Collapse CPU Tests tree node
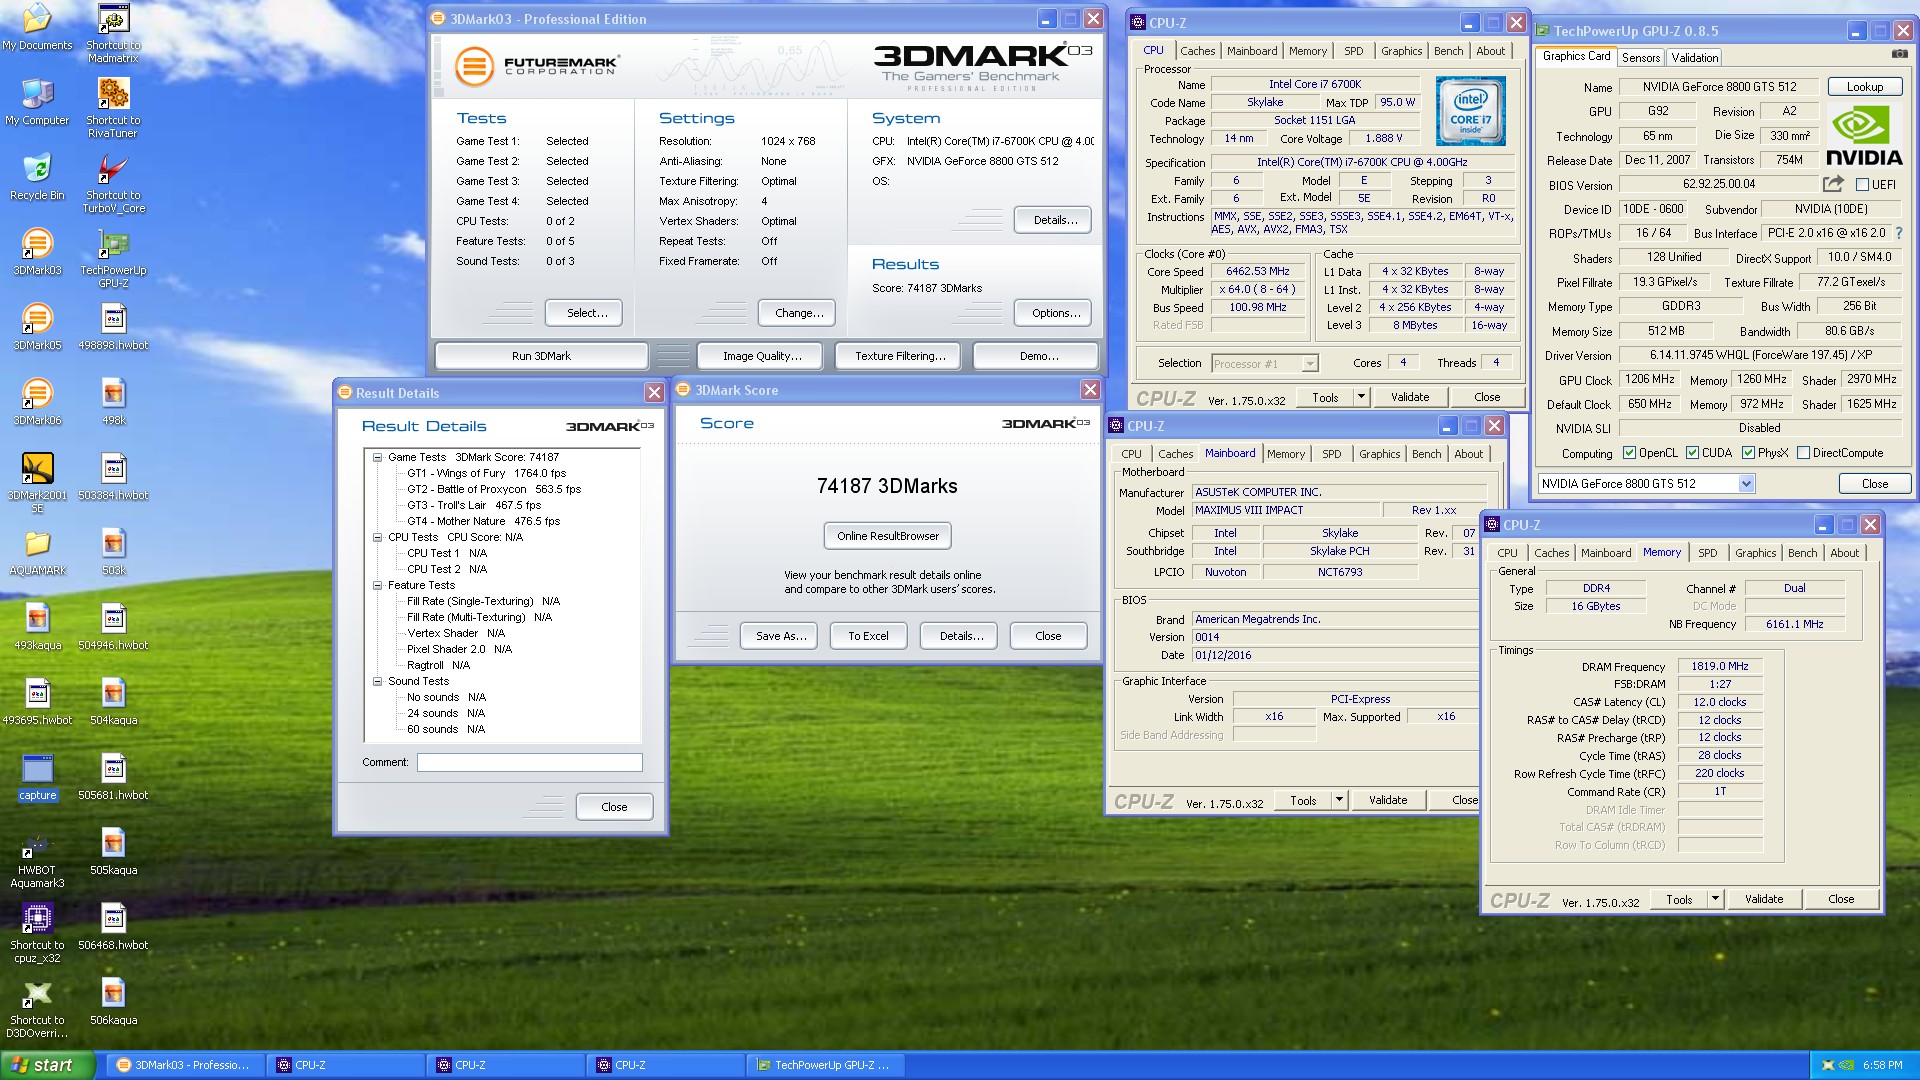This screenshot has width=1920, height=1080. coord(377,537)
